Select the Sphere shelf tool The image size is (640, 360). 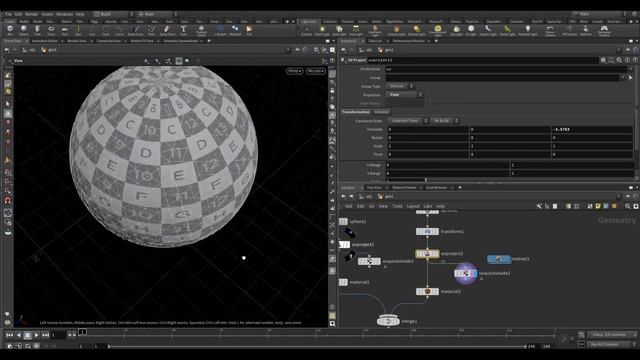tap(24, 30)
